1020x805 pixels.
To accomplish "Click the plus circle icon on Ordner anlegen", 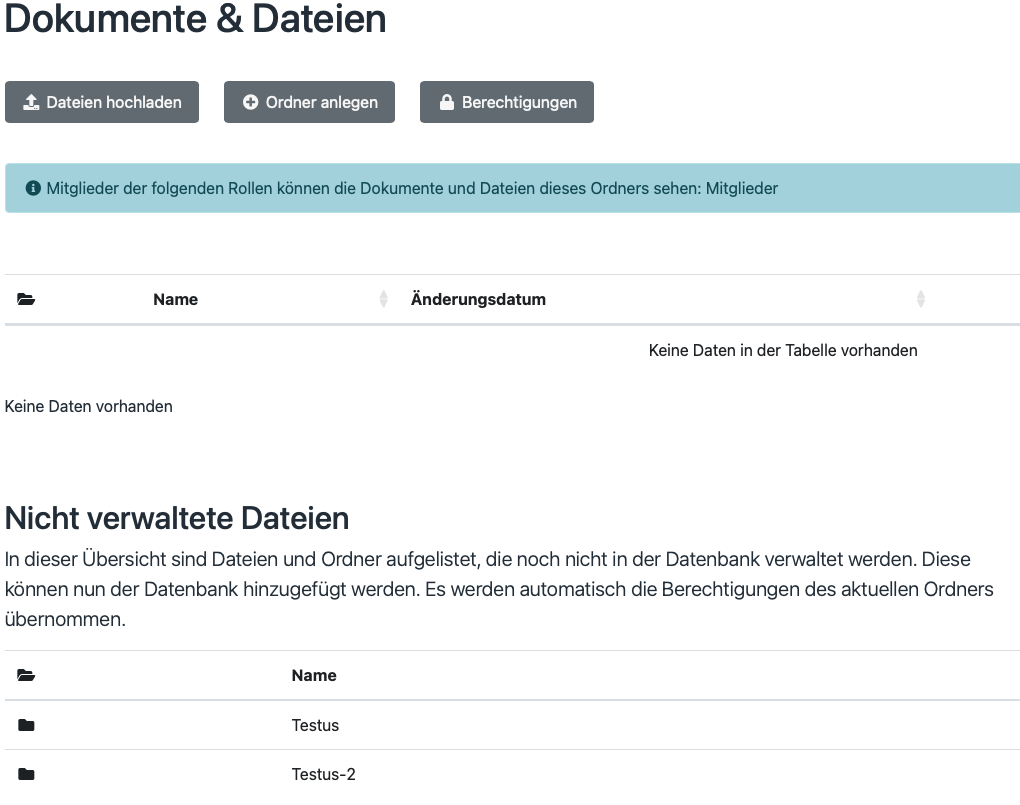I will click(249, 101).
